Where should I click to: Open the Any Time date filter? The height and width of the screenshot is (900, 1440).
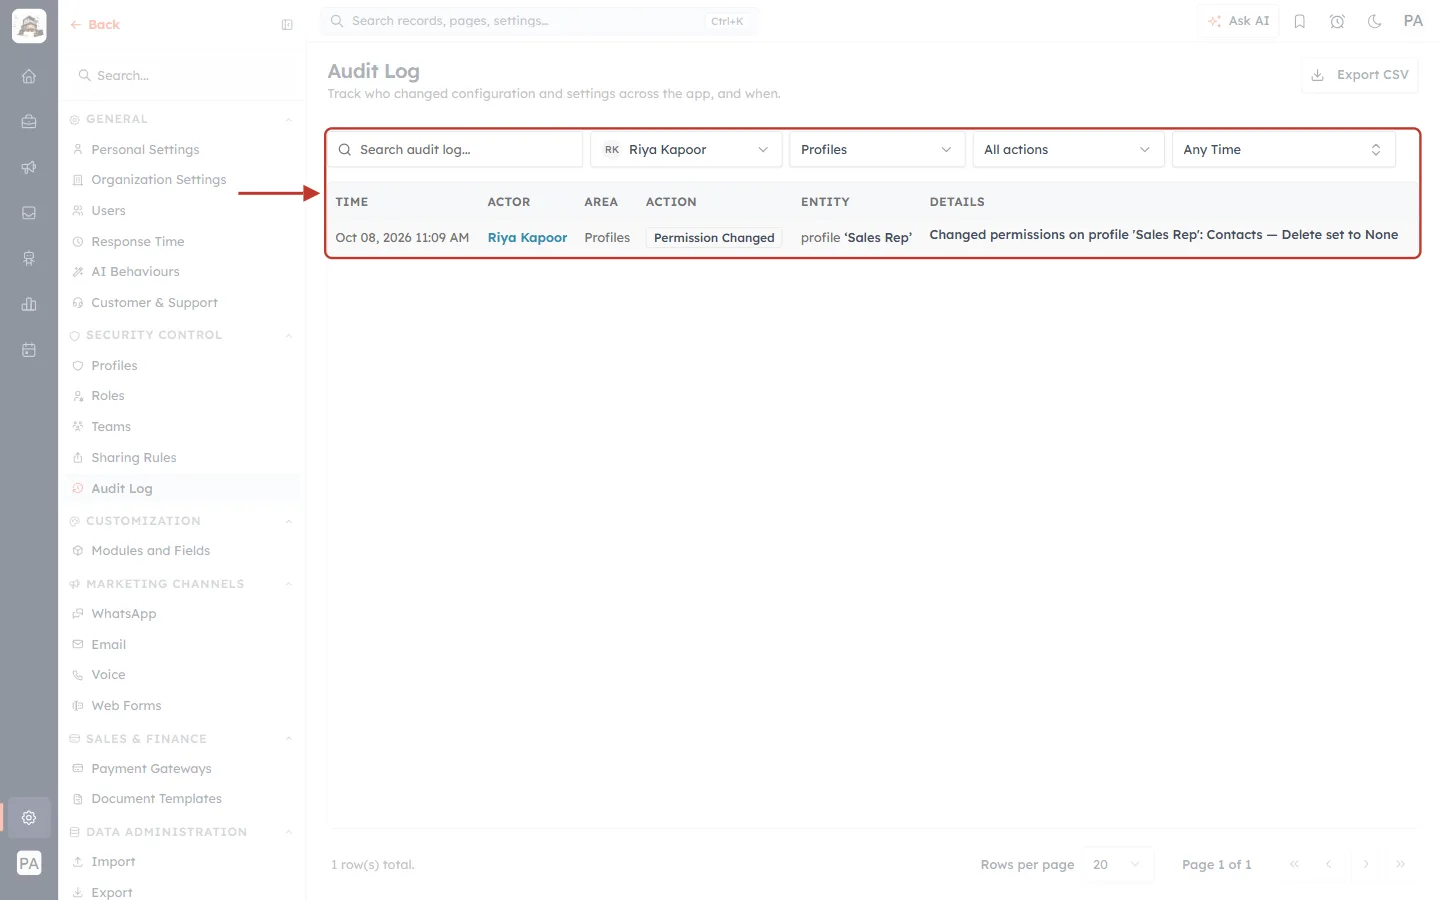pyautogui.click(x=1283, y=150)
